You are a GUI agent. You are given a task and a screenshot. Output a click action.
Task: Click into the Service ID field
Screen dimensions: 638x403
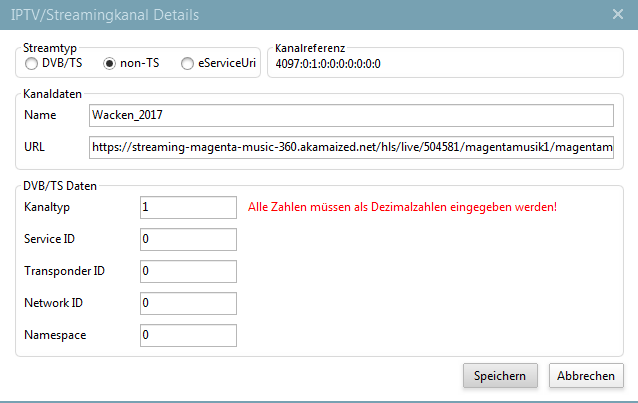189,240
